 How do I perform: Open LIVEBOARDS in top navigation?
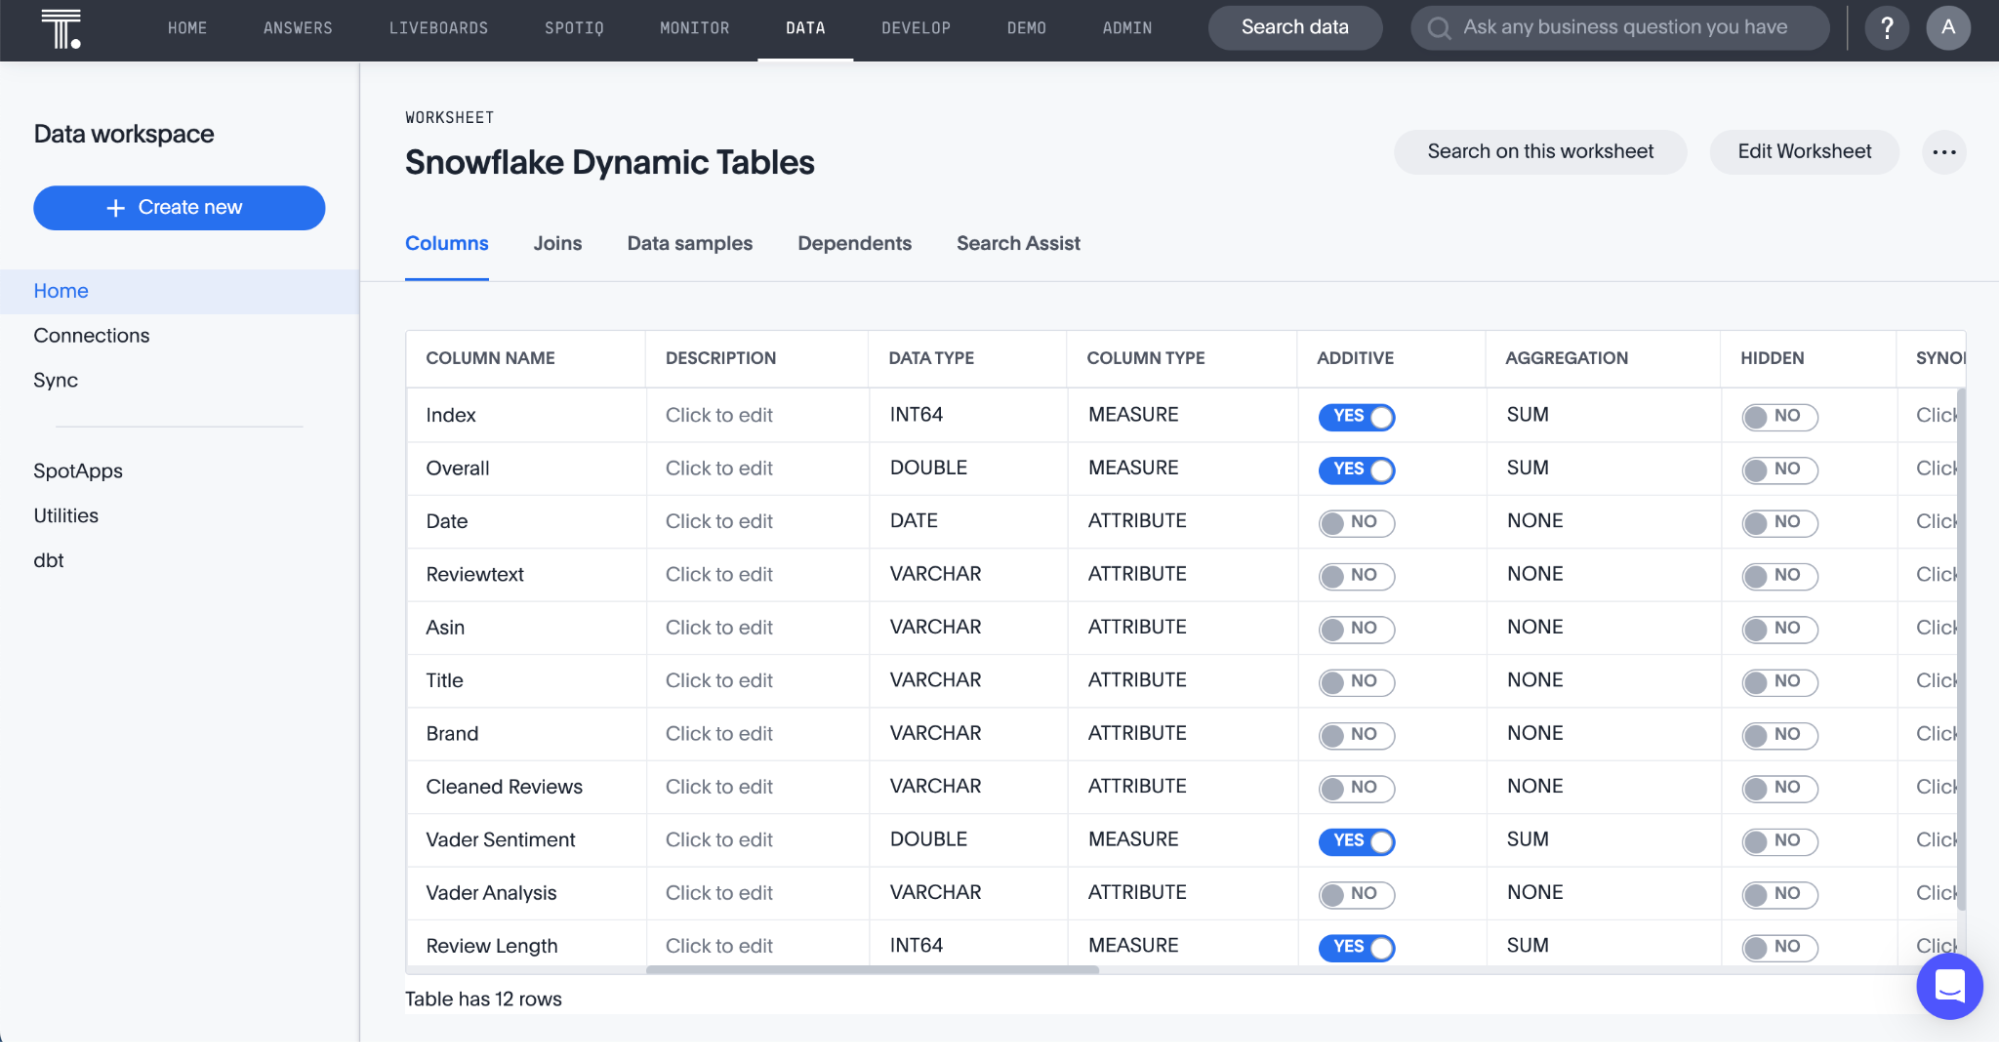[438, 28]
